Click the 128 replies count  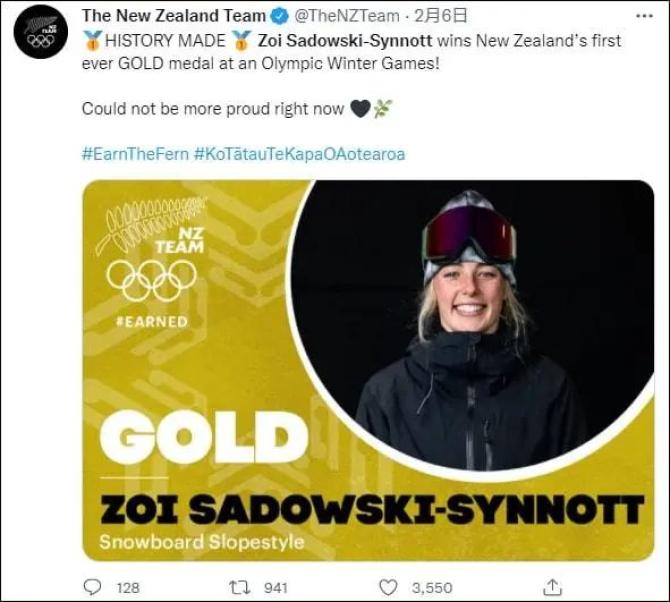128,588
